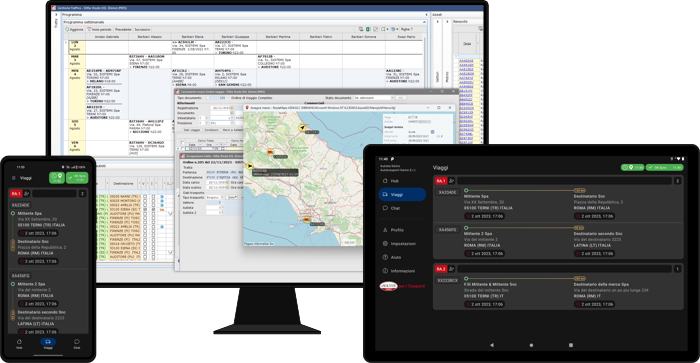Click the yellow arrow truck marker on map

[302, 128]
